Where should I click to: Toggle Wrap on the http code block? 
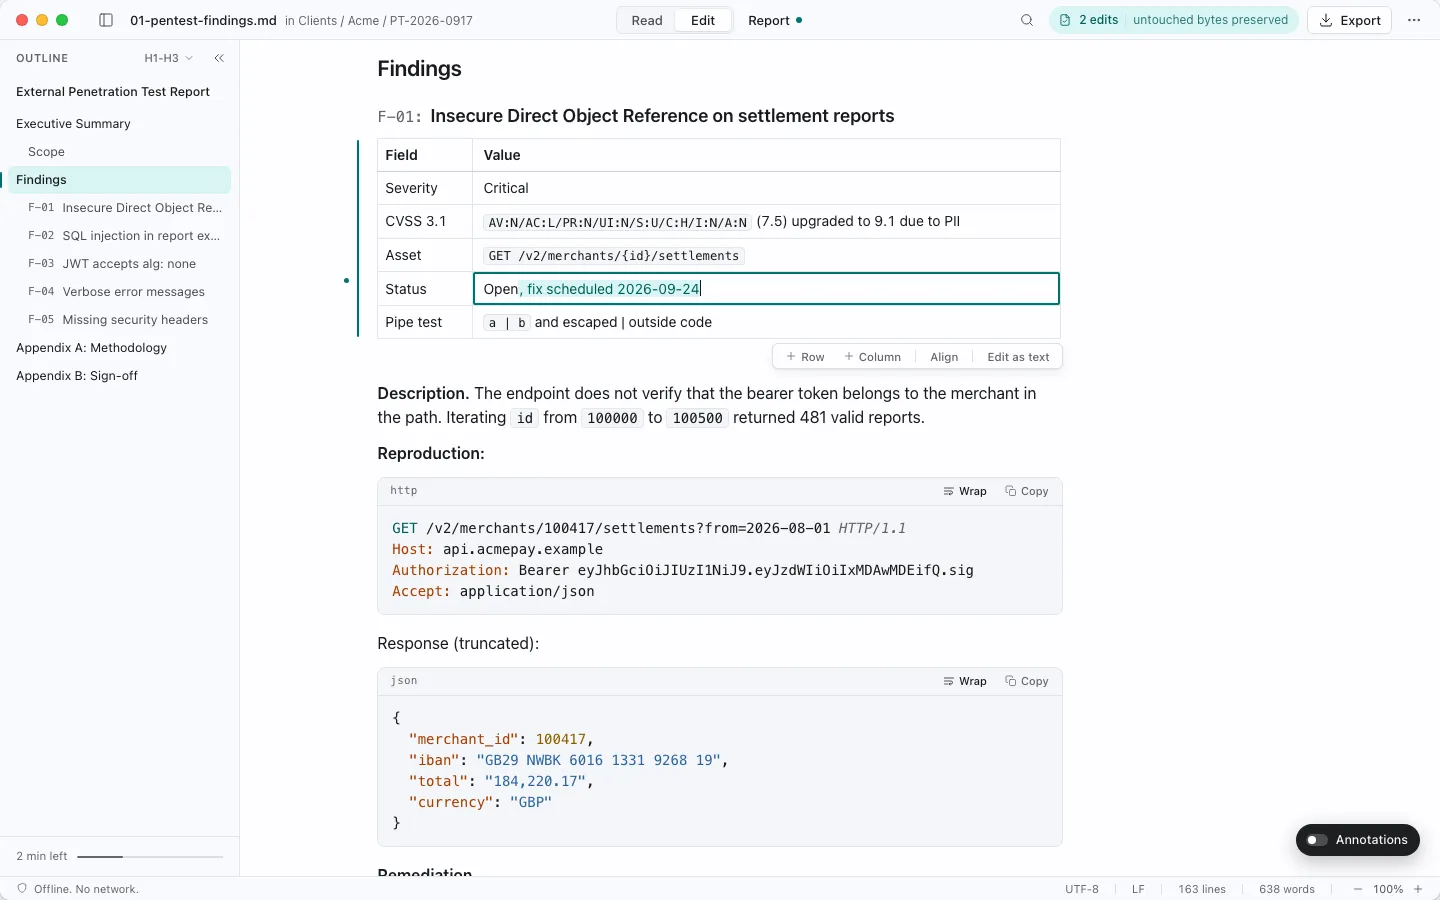965,491
